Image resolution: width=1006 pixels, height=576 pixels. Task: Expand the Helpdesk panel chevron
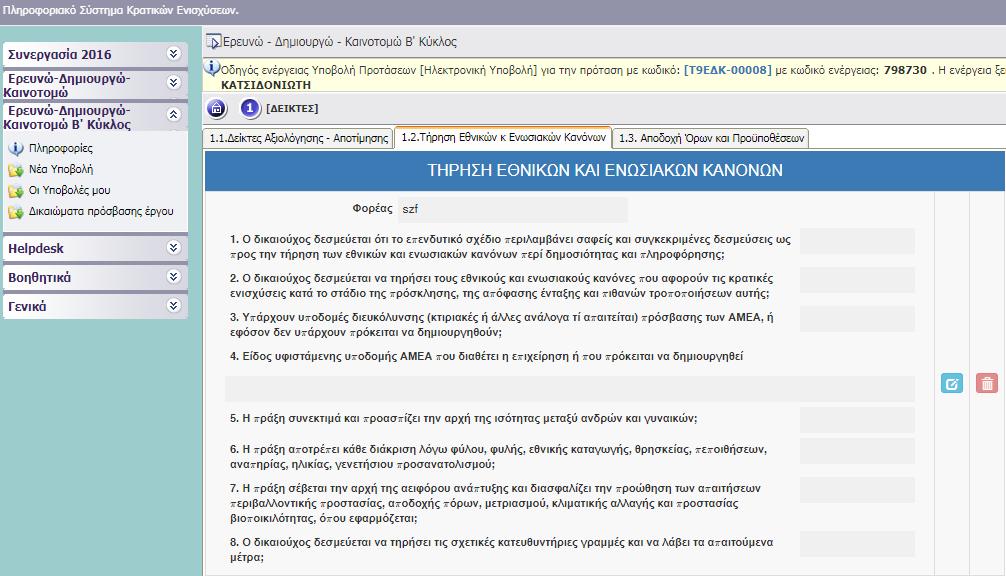[173, 248]
